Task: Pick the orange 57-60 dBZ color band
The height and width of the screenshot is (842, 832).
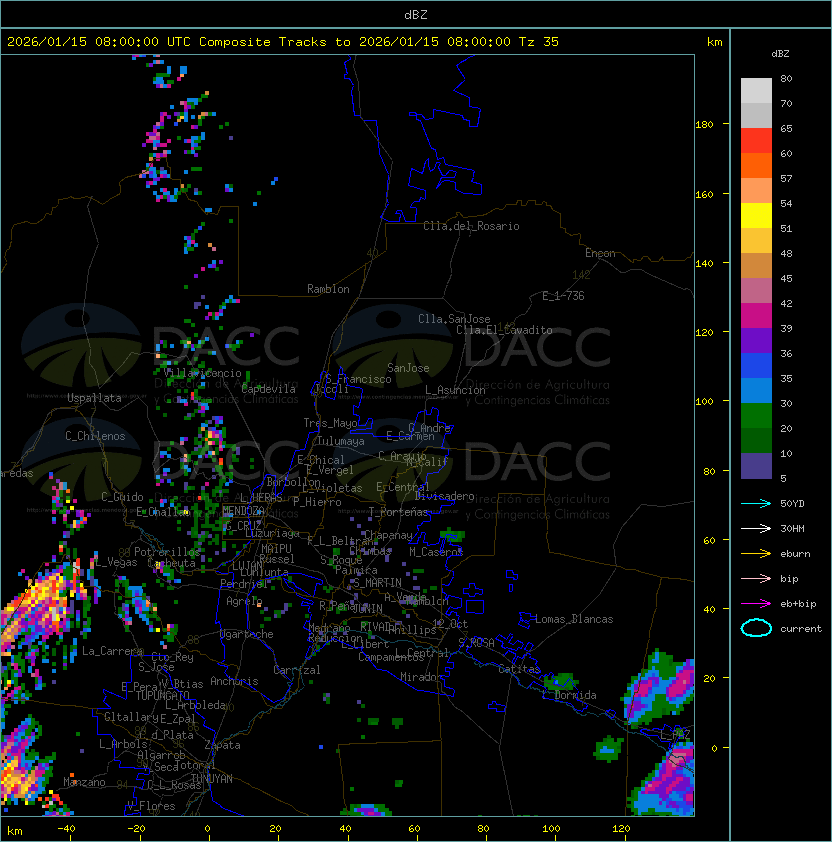Action: click(756, 166)
